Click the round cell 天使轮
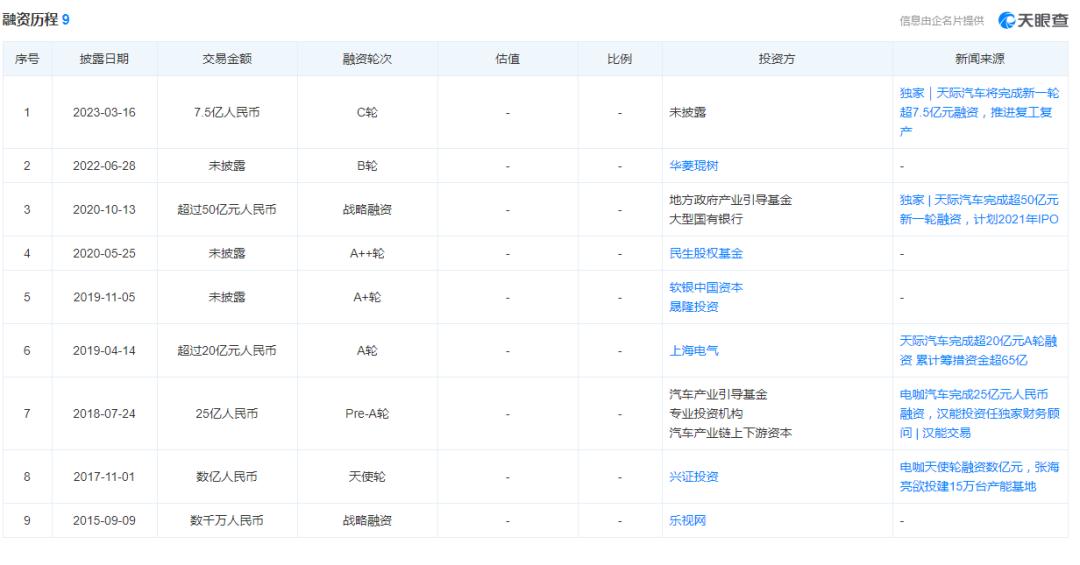This screenshot has width=1080, height=565. point(367,477)
